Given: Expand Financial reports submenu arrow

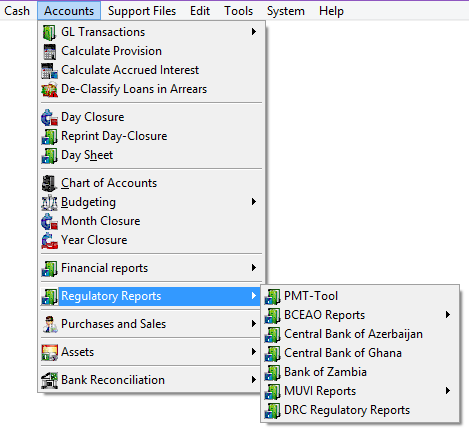Looking at the screenshot, I should coord(254,268).
